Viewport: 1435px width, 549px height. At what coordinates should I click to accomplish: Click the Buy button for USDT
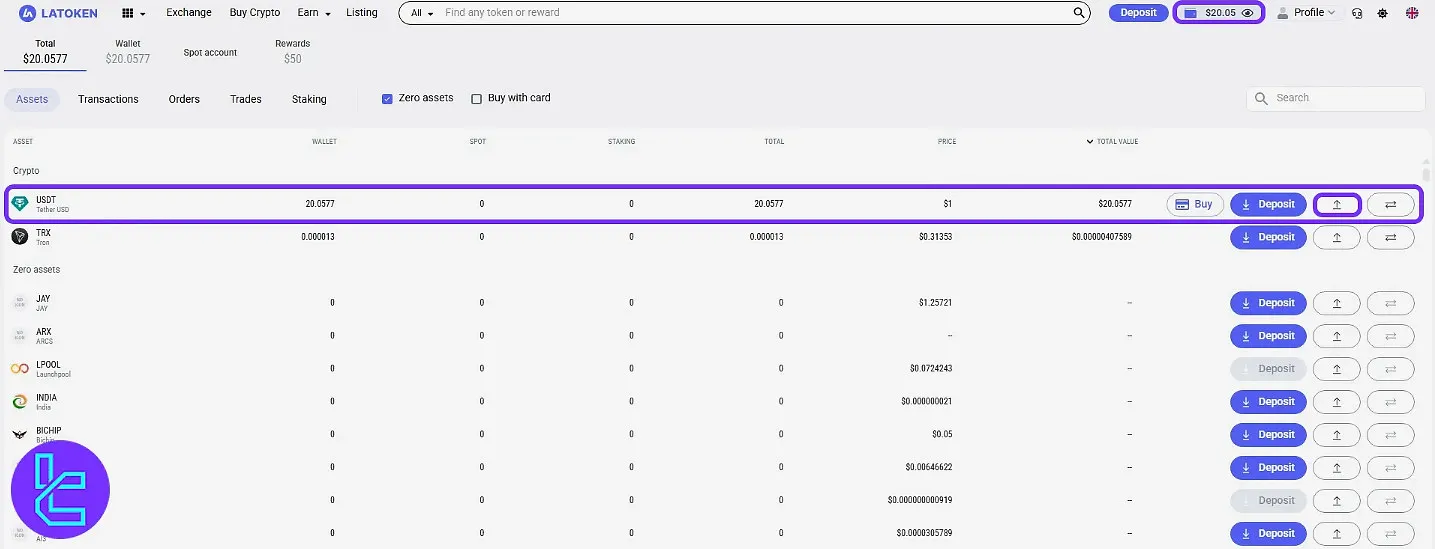pos(1194,204)
